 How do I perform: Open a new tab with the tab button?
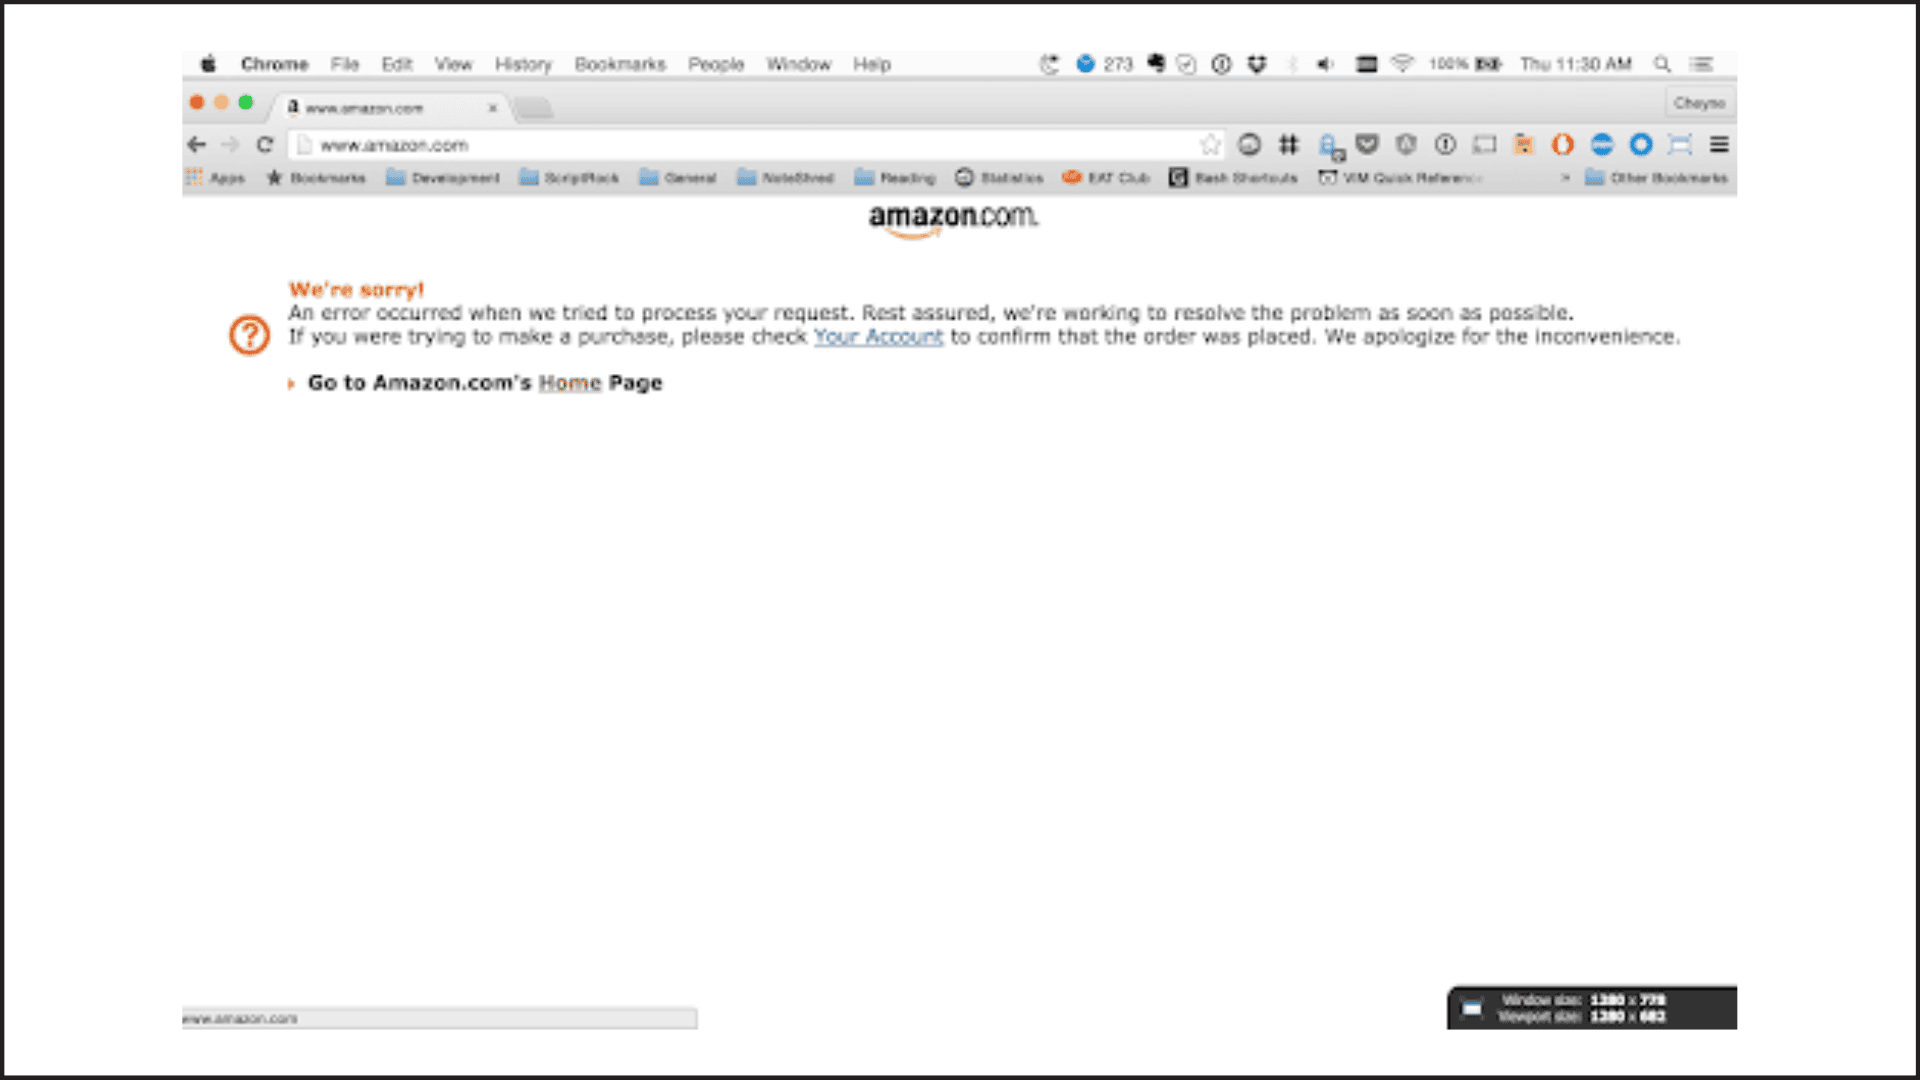click(x=535, y=108)
